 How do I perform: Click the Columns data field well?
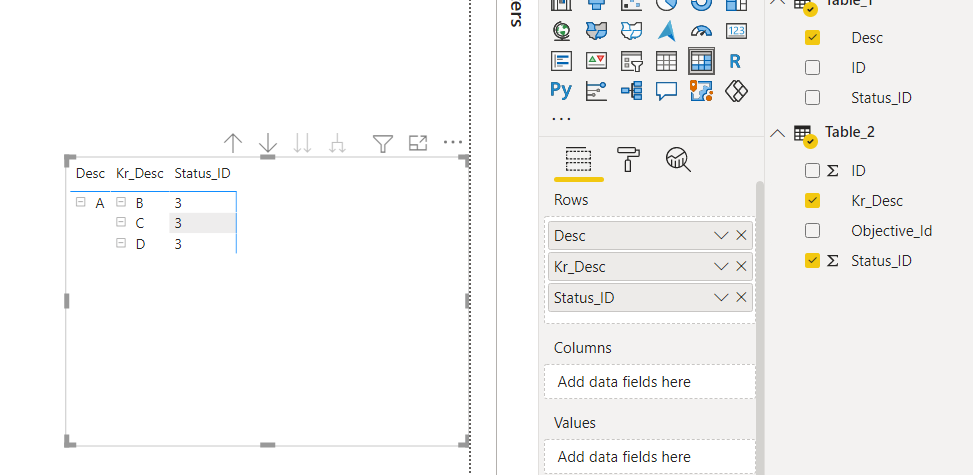click(650, 381)
